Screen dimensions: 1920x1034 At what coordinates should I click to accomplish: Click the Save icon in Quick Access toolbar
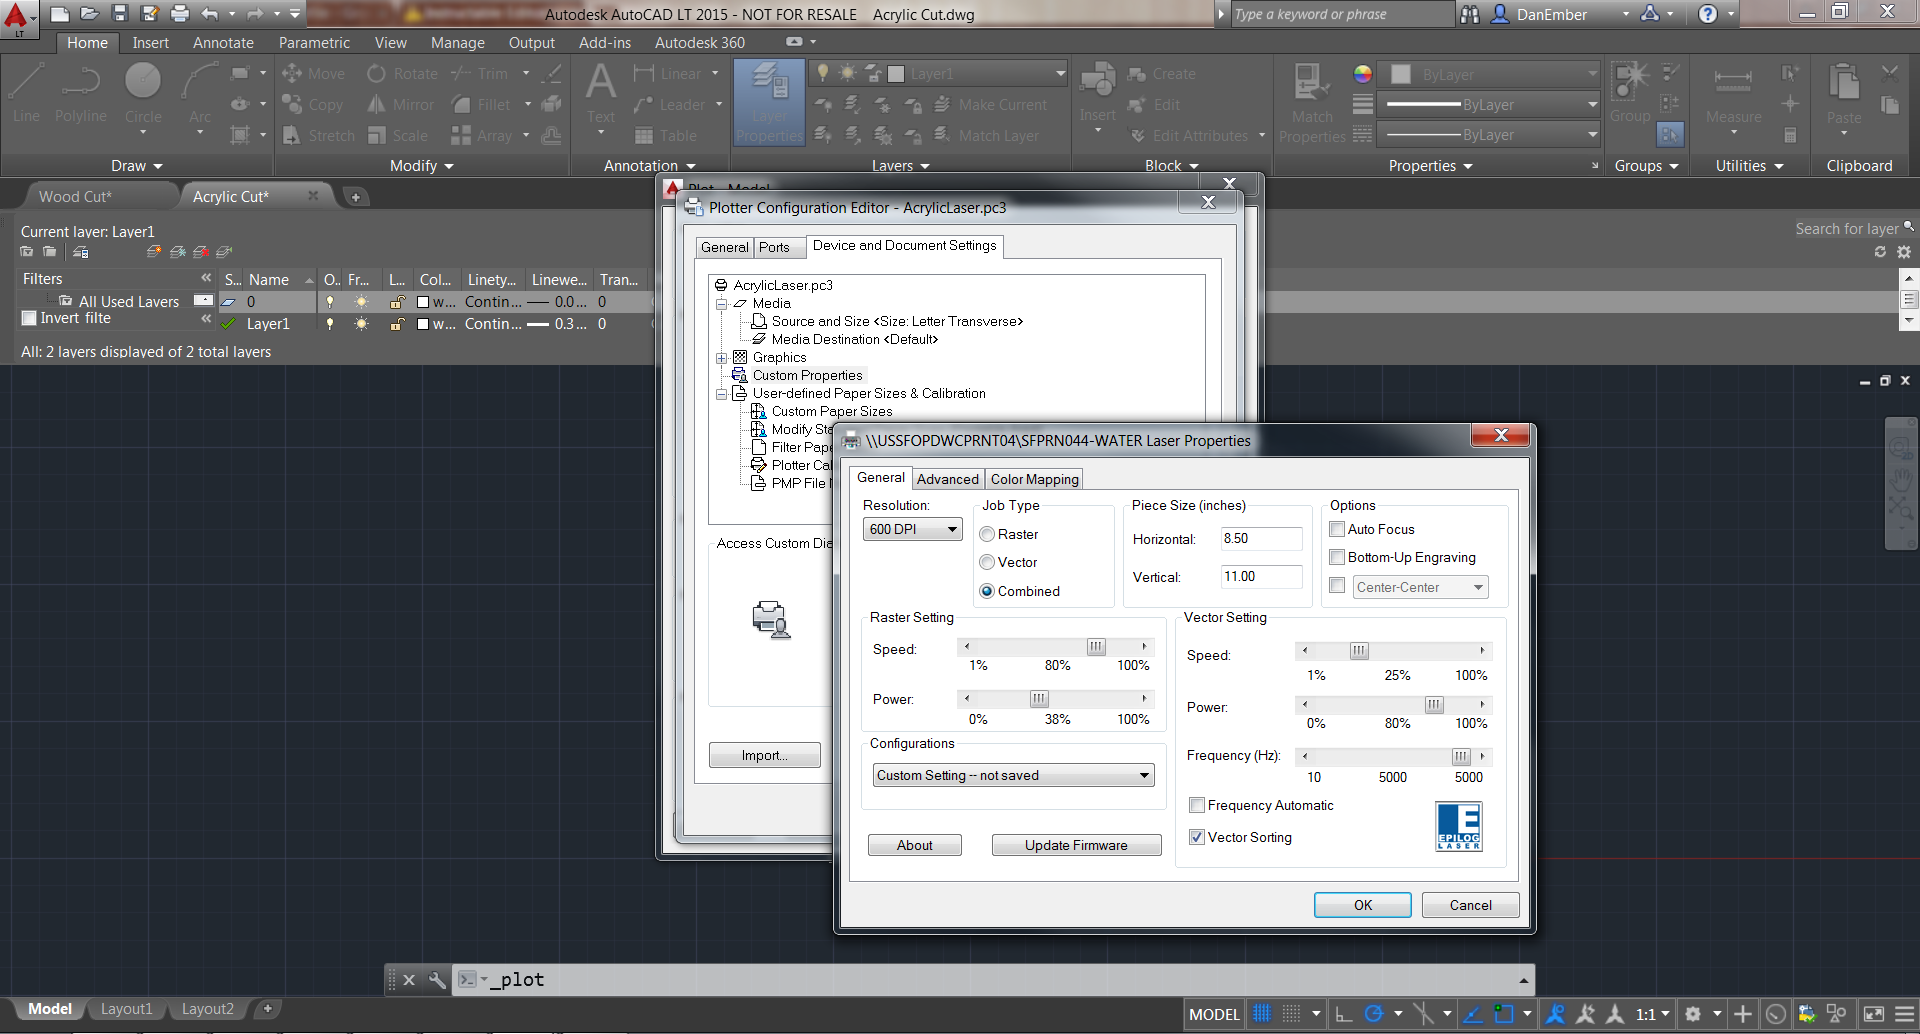click(x=119, y=13)
